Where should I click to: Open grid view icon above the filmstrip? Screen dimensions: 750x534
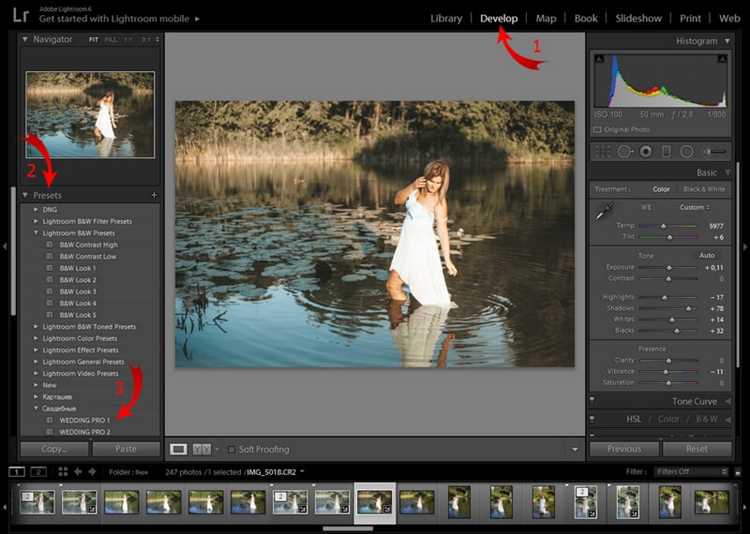63,472
